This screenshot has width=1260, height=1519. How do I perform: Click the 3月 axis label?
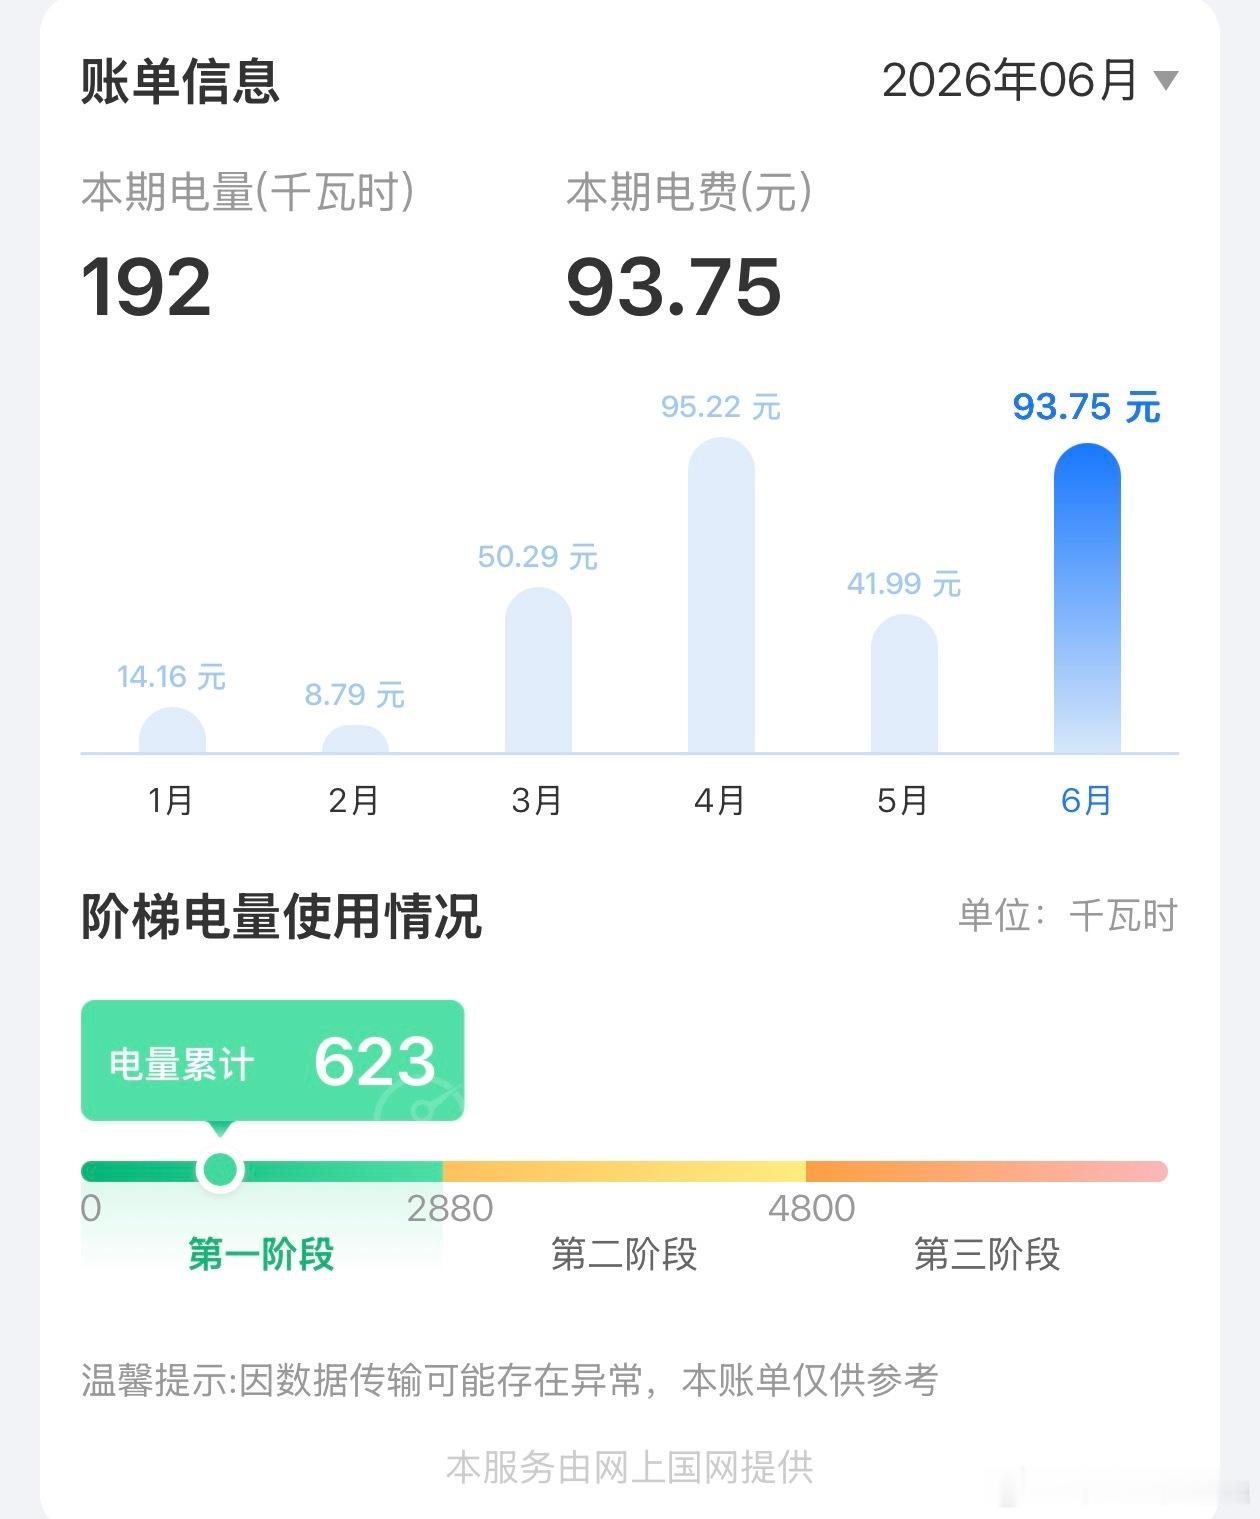[537, 800]
